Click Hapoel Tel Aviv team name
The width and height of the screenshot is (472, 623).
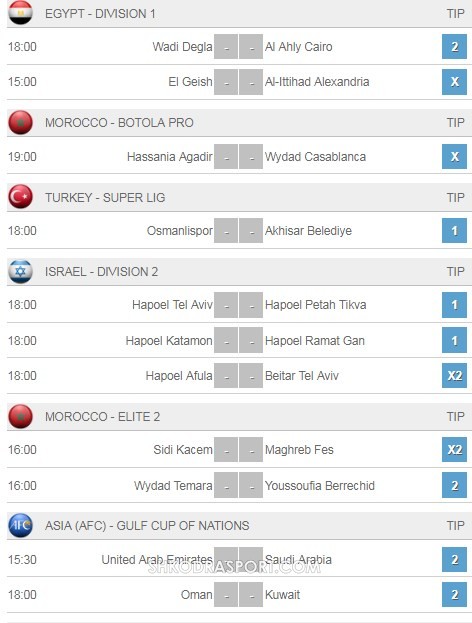(x=172, y=305)
